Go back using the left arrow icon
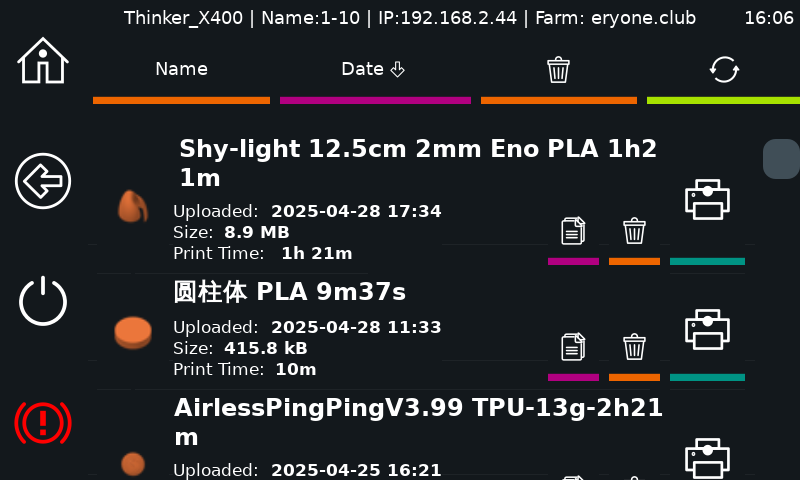Image resolution: width=800 pixels, height=480 pixels. [43, 181]
